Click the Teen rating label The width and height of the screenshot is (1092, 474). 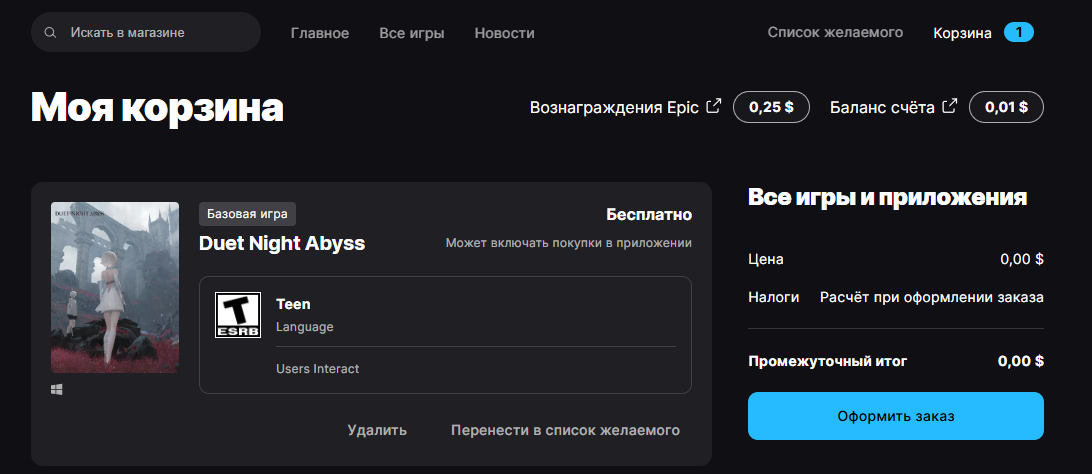(x=293, y=304)
